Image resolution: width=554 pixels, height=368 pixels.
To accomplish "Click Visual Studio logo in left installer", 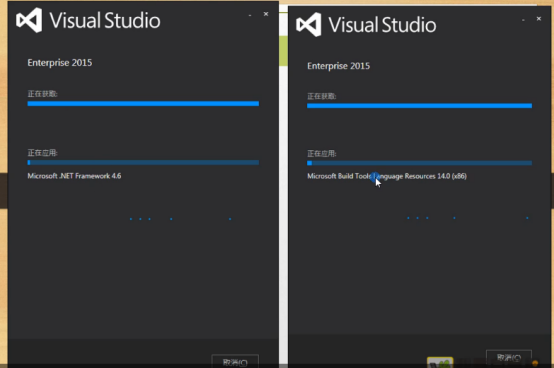I will (29, 20).
